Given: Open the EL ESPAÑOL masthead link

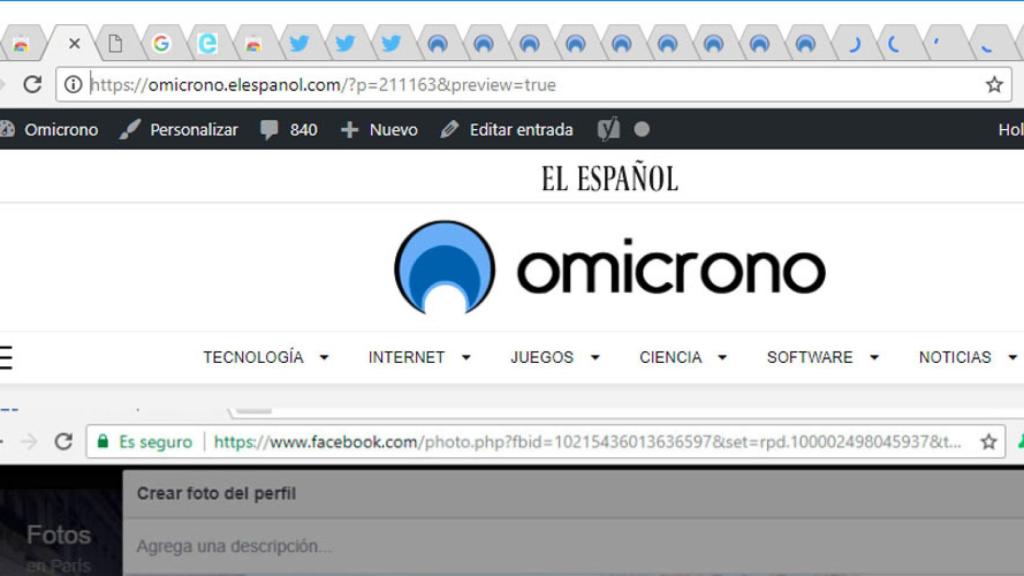Looking at the screenshot, I should coord(610,177).
